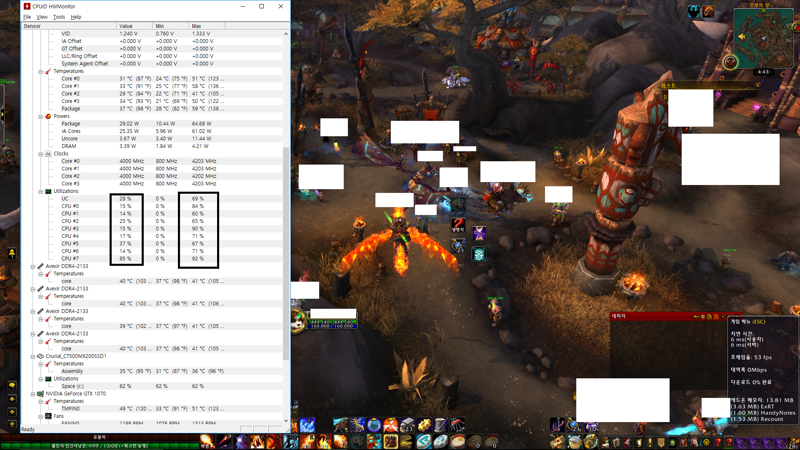Click the red question mark micro menu icon
The image size is (800, 450).
coord(717,442)
